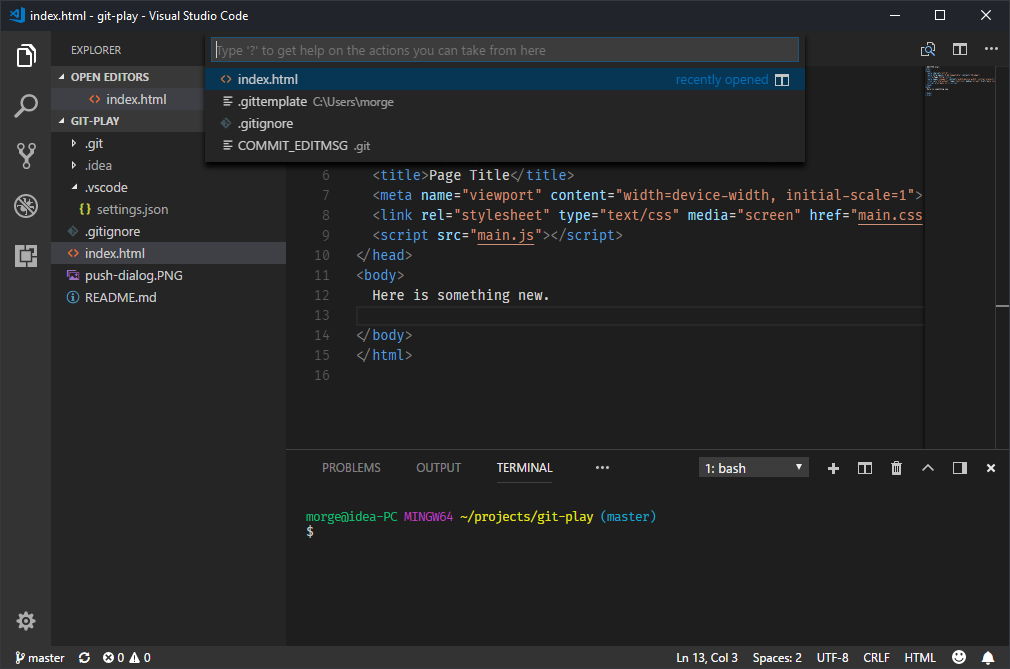Create a new terminal with the plus icon

coord(833,467)
